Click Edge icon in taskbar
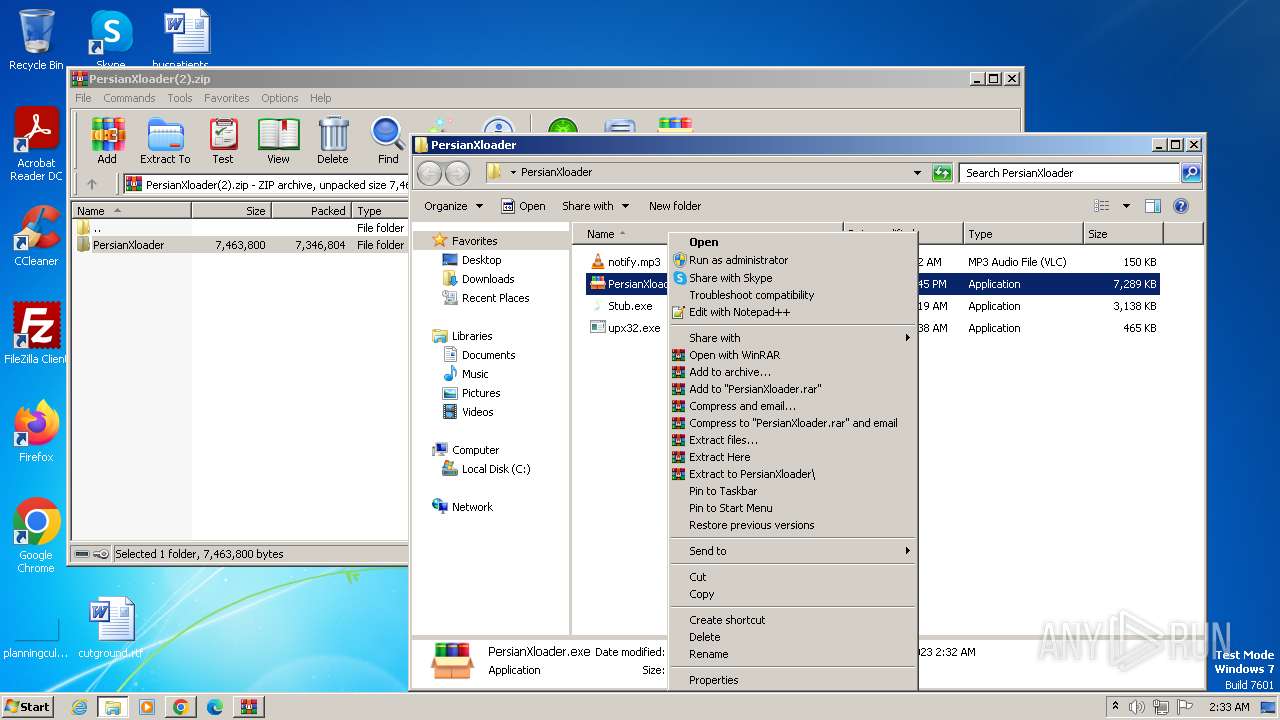 [x=214, y=707]
